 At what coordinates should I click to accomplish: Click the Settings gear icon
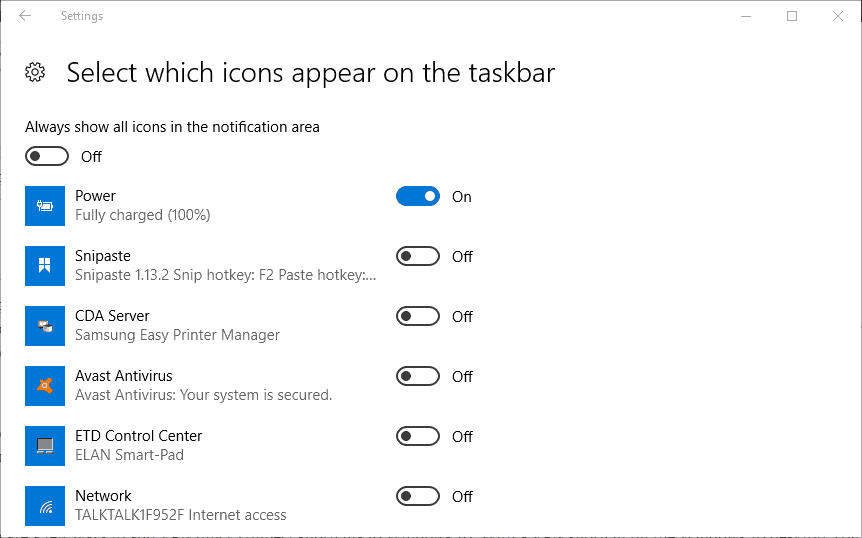click(35, 72)
